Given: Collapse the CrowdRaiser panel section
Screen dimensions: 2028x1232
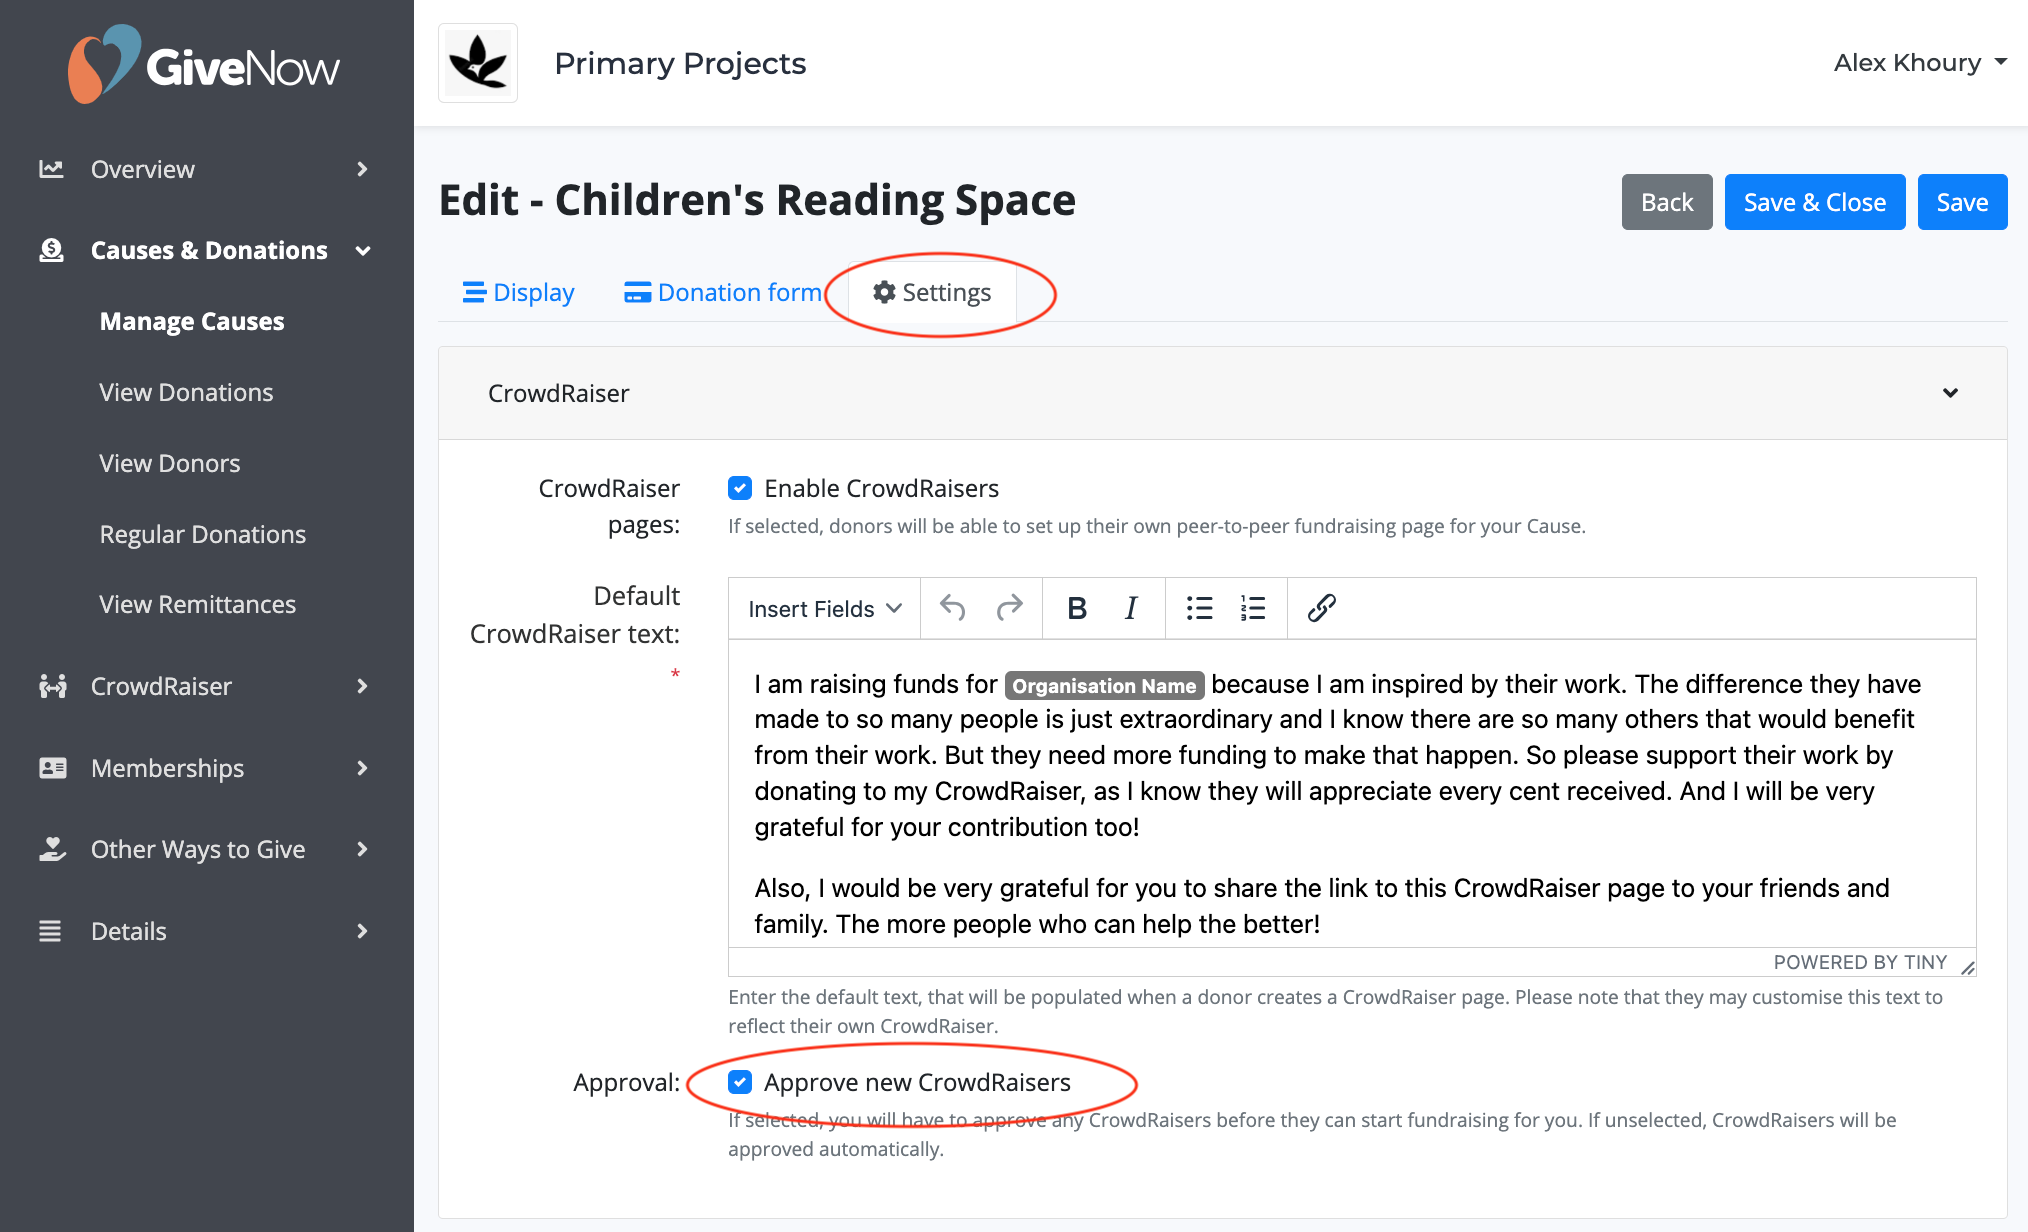Looking at the screenshot, I should (1950, 393).
